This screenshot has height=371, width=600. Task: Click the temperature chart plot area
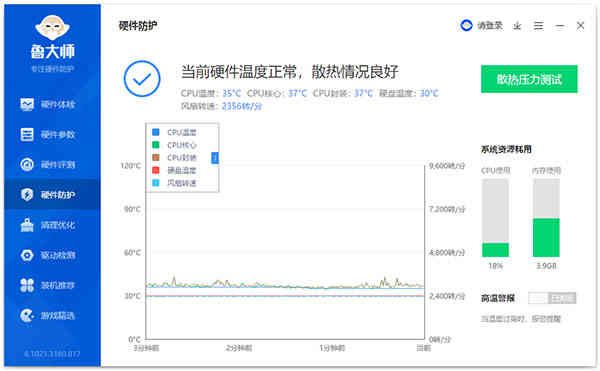(x=285, y=252)
